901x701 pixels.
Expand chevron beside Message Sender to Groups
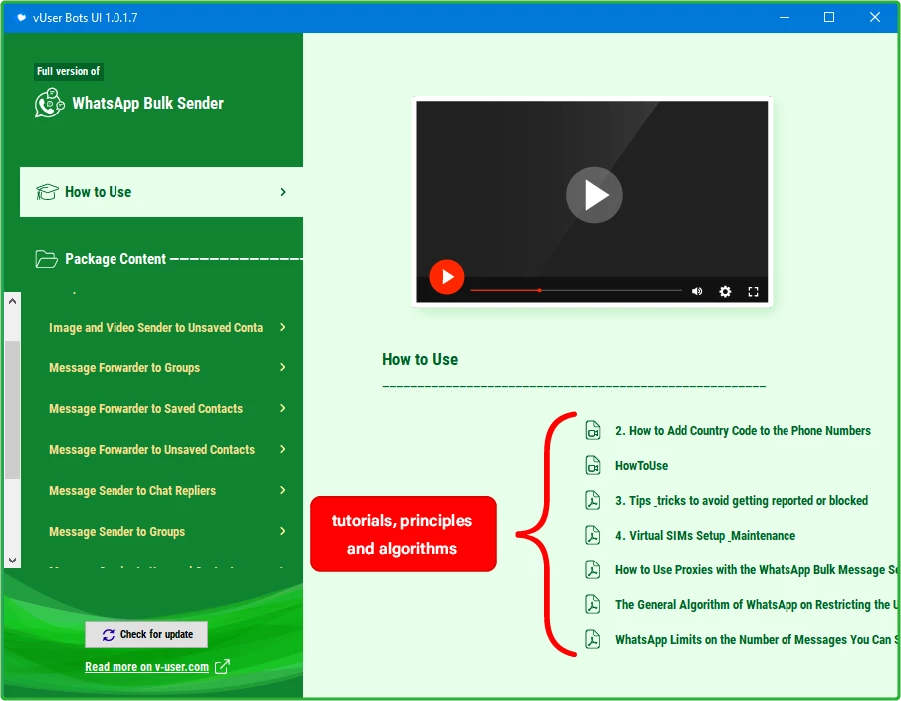pyautogui.click(x=283, y=531)
